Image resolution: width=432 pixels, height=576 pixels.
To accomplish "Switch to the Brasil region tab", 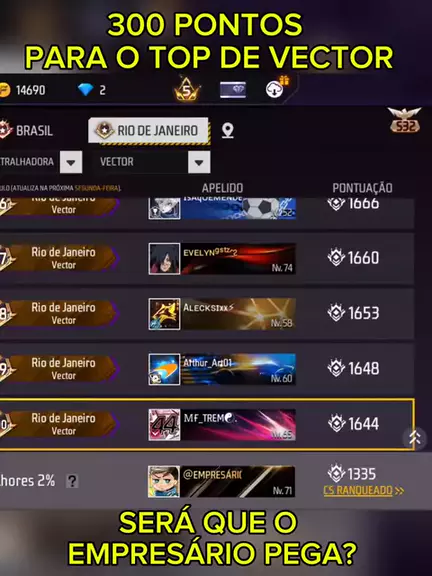I will 27,130.
